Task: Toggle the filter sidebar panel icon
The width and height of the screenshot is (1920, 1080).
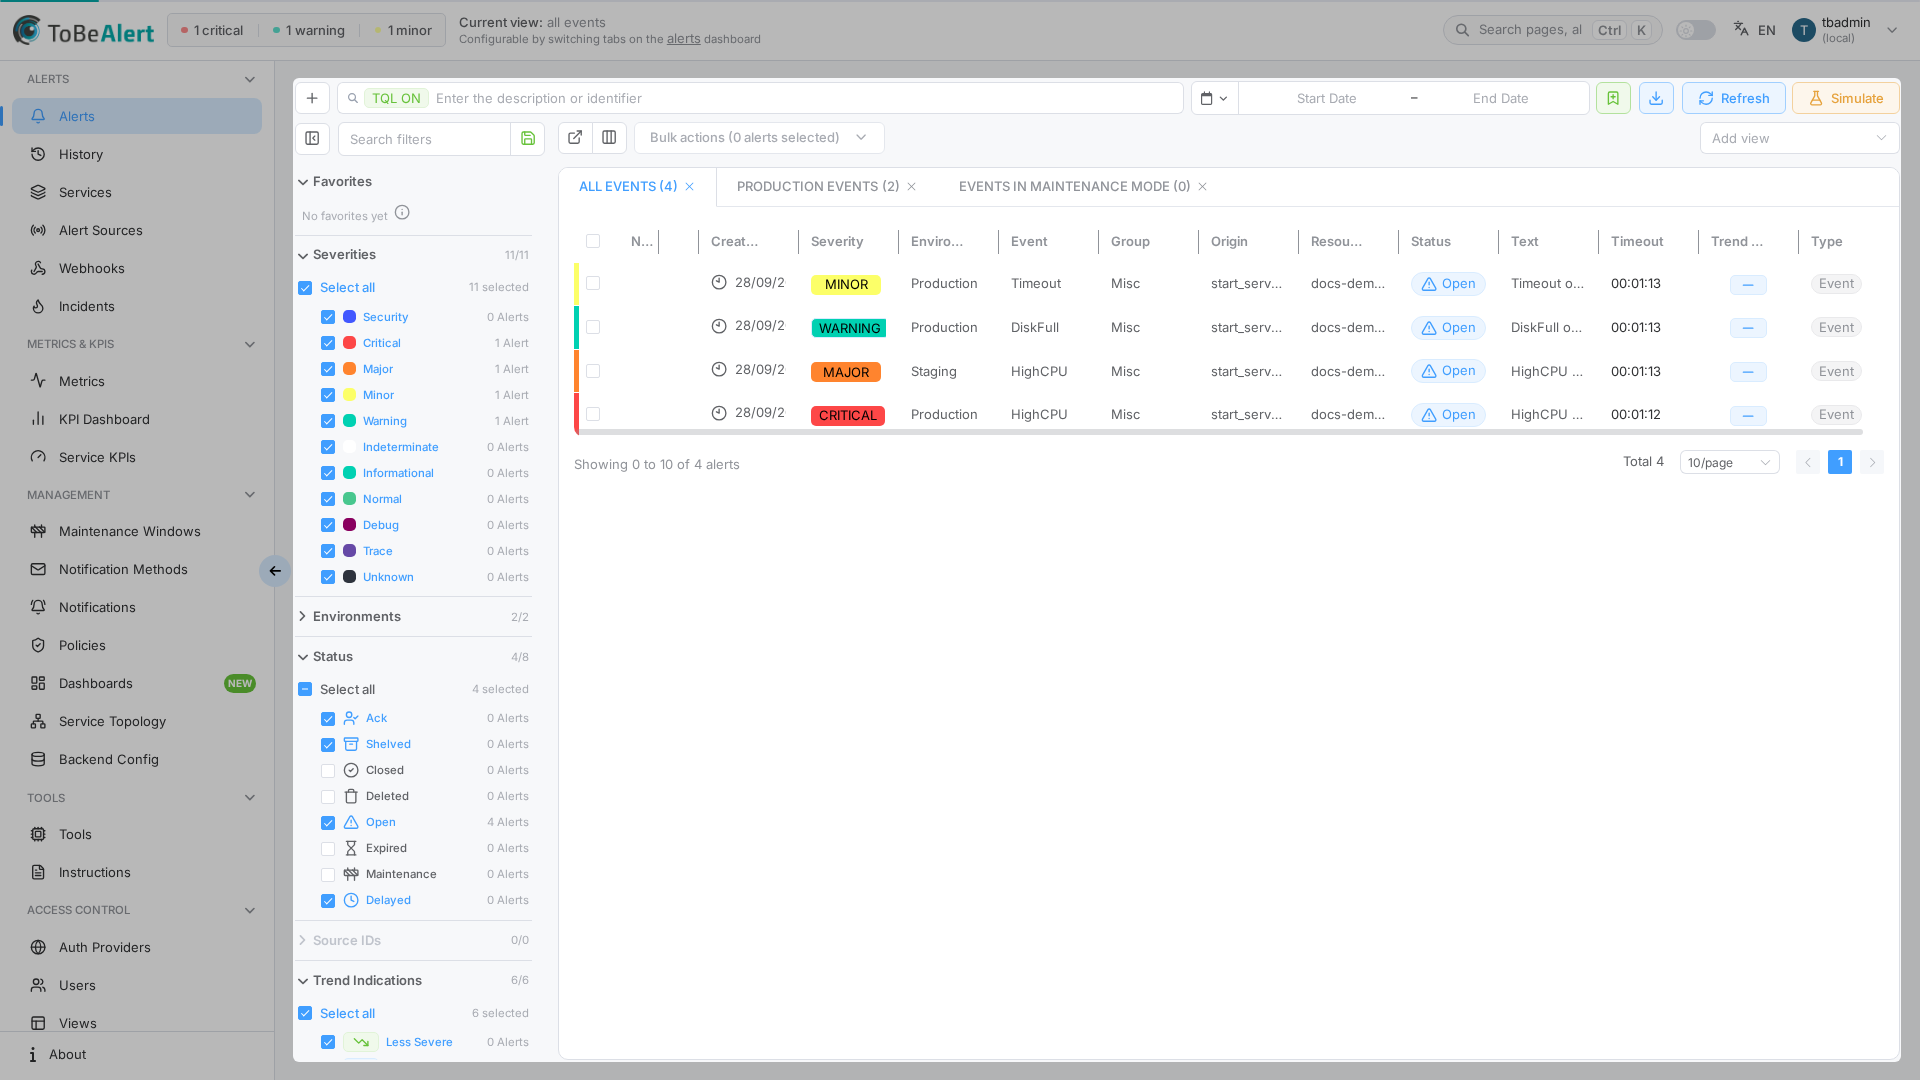Action: pyautogui.click(x=312, y=138)
